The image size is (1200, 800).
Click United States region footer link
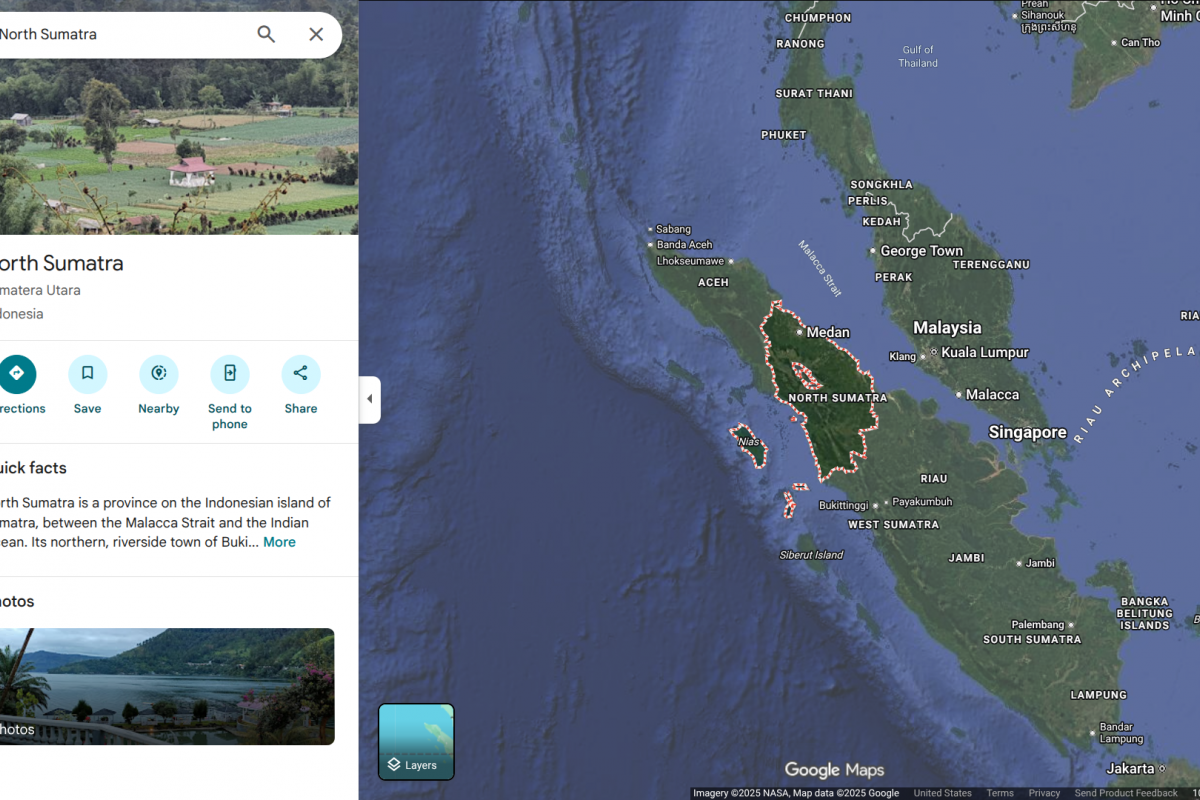click(942, 793)
